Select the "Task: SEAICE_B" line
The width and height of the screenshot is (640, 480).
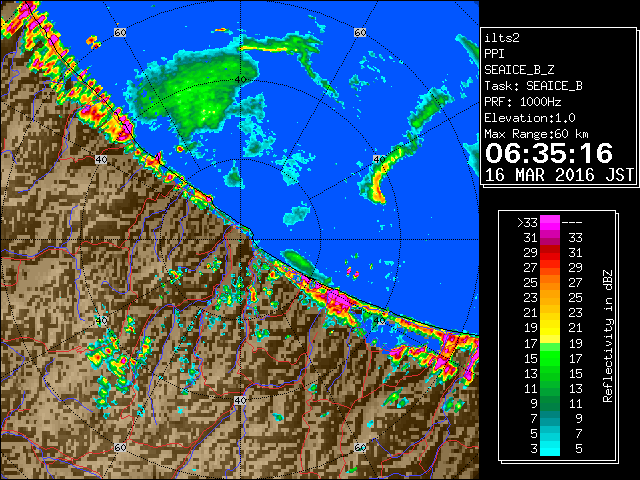coord(533,86)
